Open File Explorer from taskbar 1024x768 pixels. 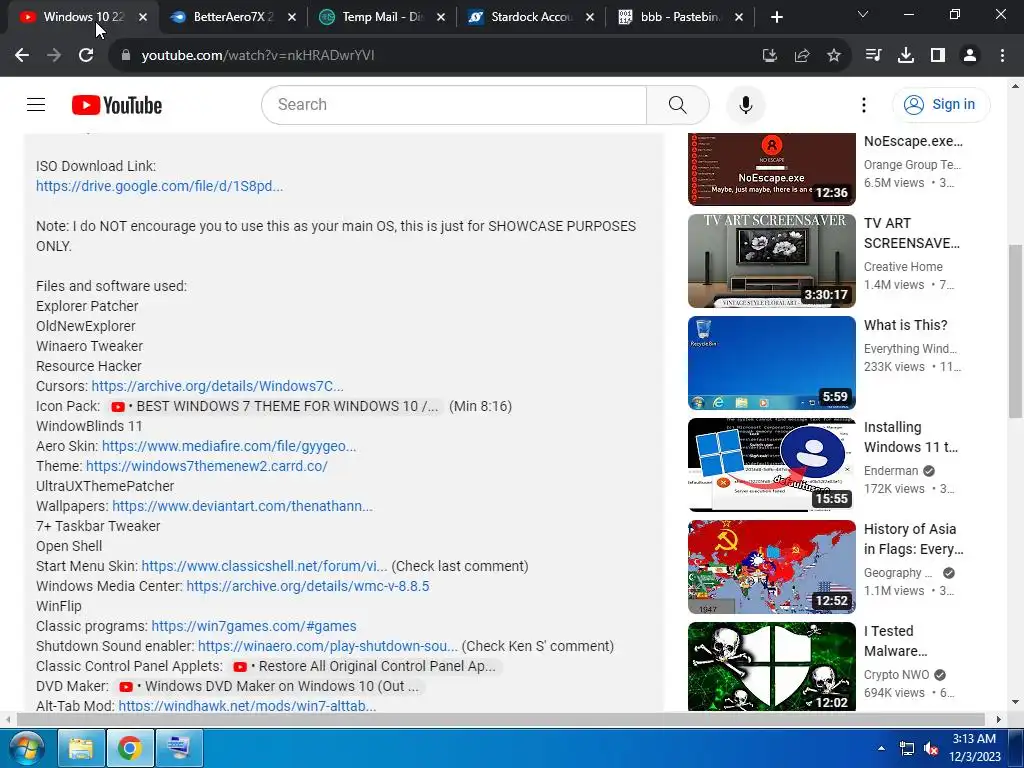point(81,748)
